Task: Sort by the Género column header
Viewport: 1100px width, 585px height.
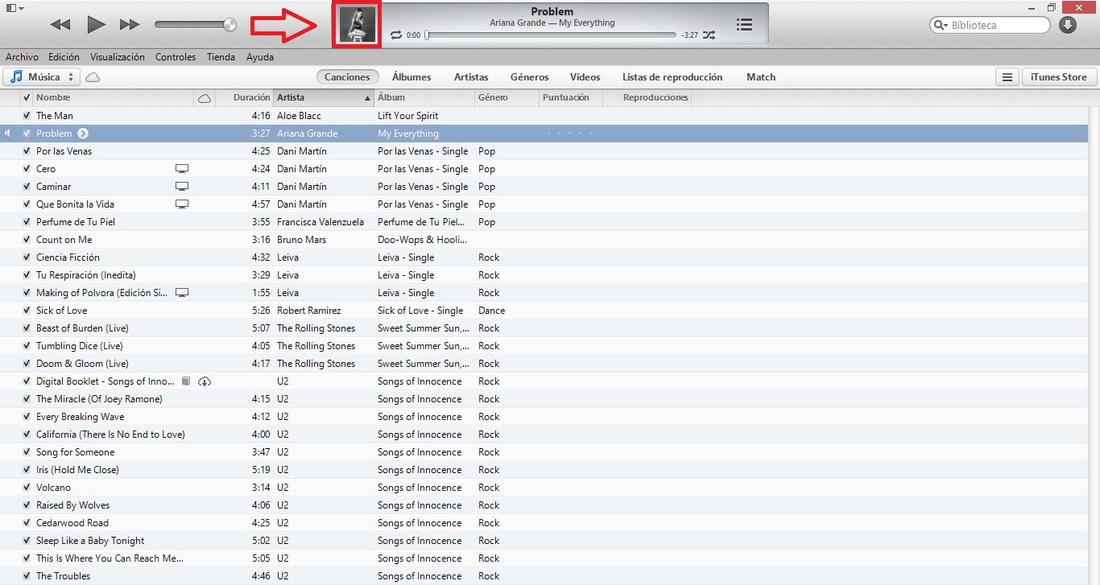Action: [x=506, y=98]
